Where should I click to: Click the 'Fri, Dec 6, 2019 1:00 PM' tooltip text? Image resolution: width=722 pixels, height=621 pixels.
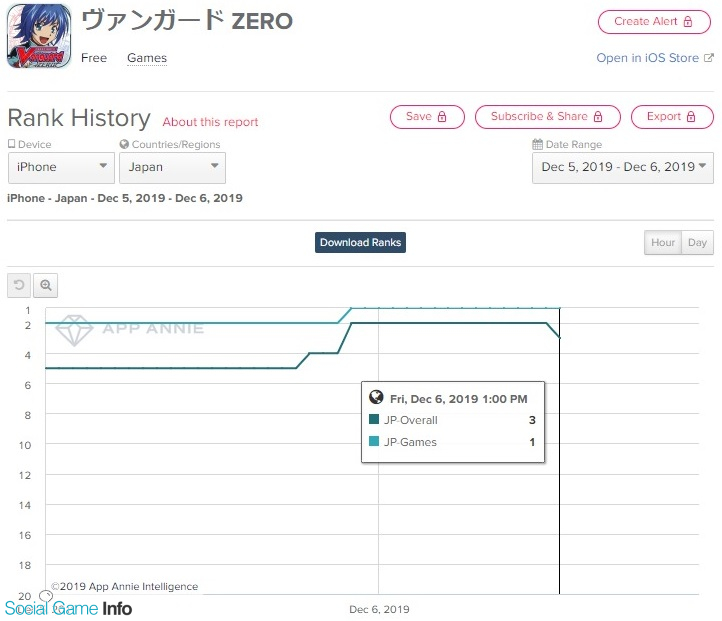pyautogui.click(x=459, y=399)
